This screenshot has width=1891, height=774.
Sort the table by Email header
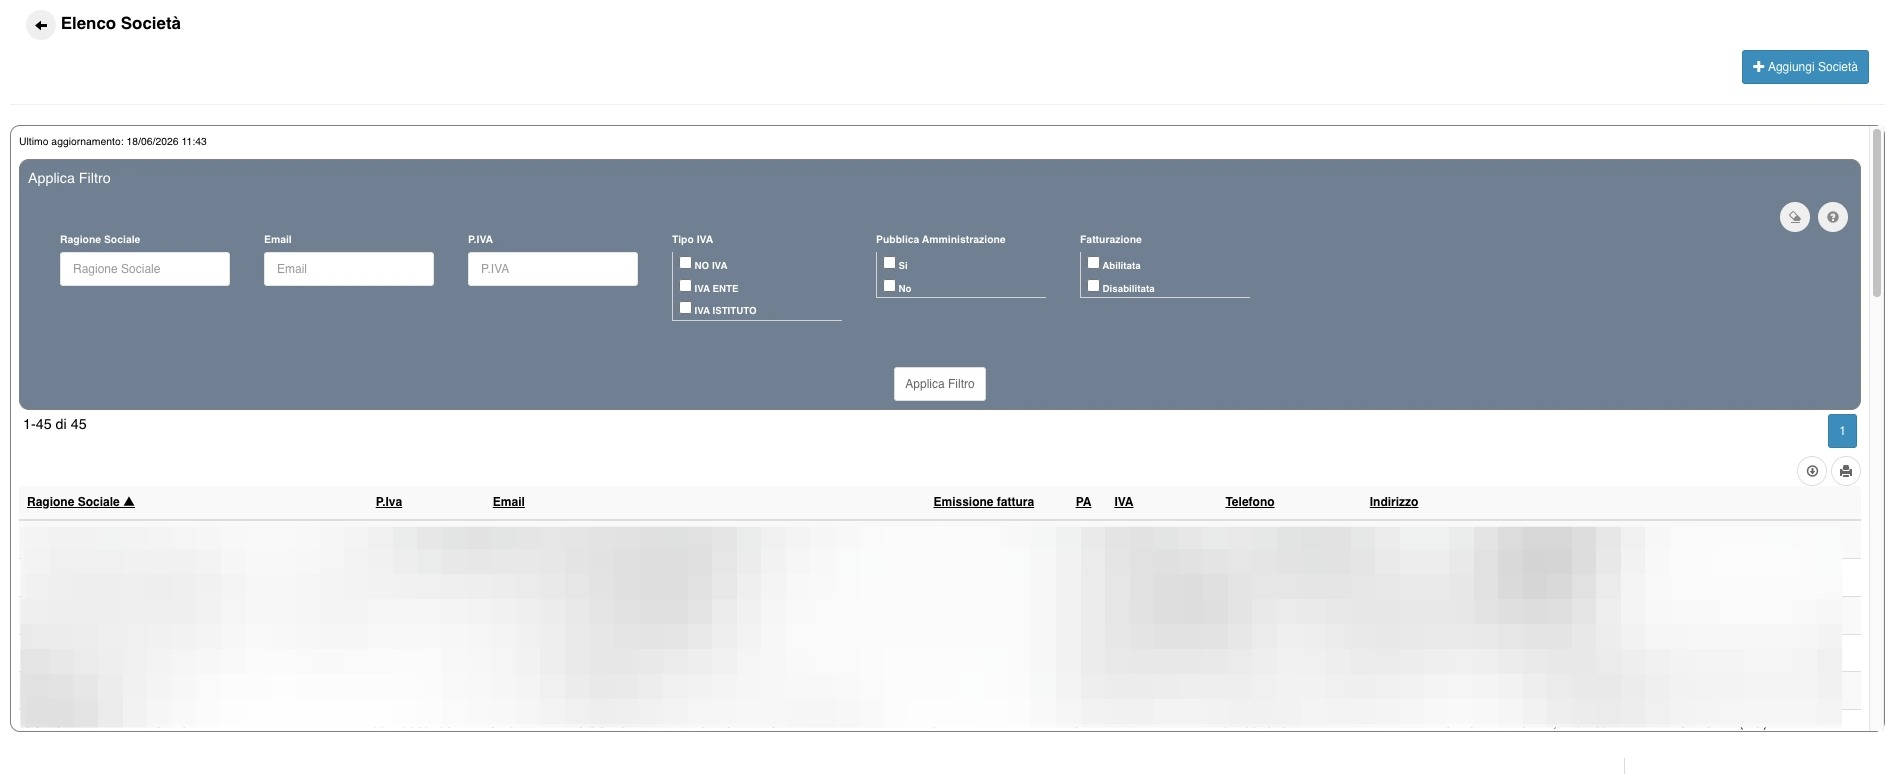point(508,502)
